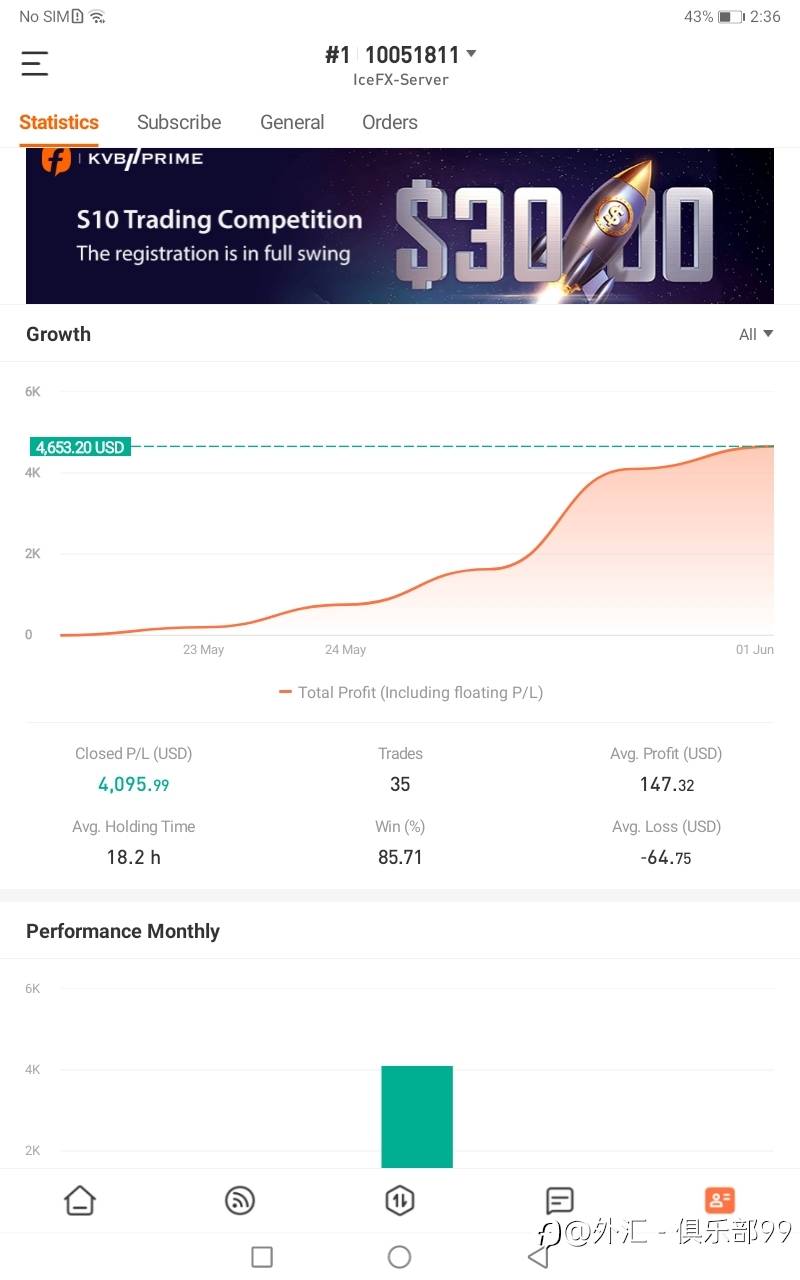Open the account profile icon

click(719, 1200)
